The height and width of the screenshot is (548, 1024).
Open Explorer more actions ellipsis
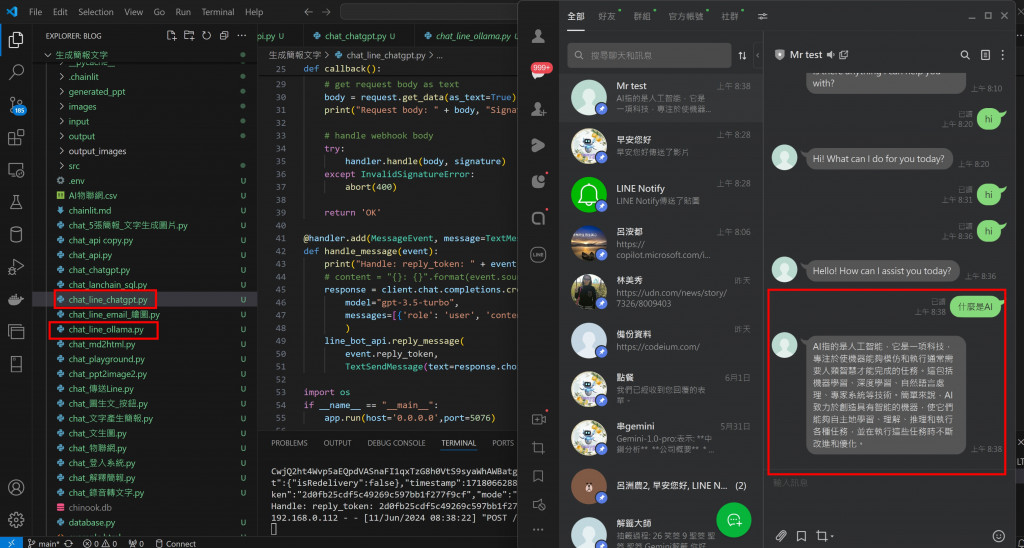pyautogui.click(x=242, y=36)
